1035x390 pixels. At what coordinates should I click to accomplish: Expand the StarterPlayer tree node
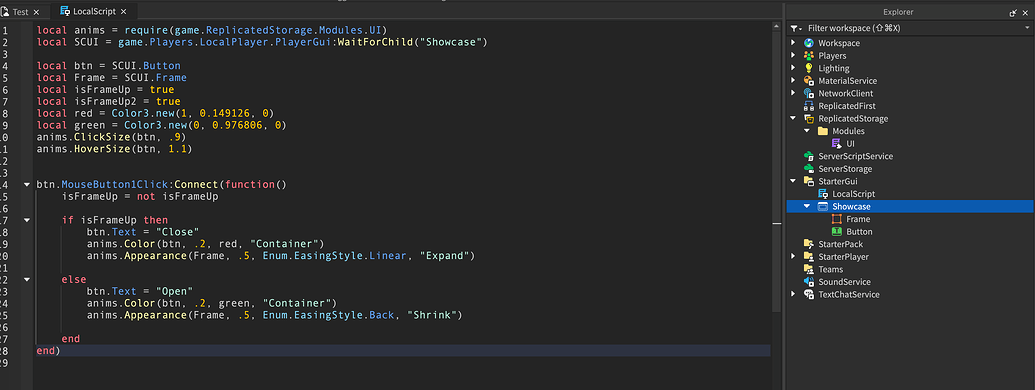point(793,257)
